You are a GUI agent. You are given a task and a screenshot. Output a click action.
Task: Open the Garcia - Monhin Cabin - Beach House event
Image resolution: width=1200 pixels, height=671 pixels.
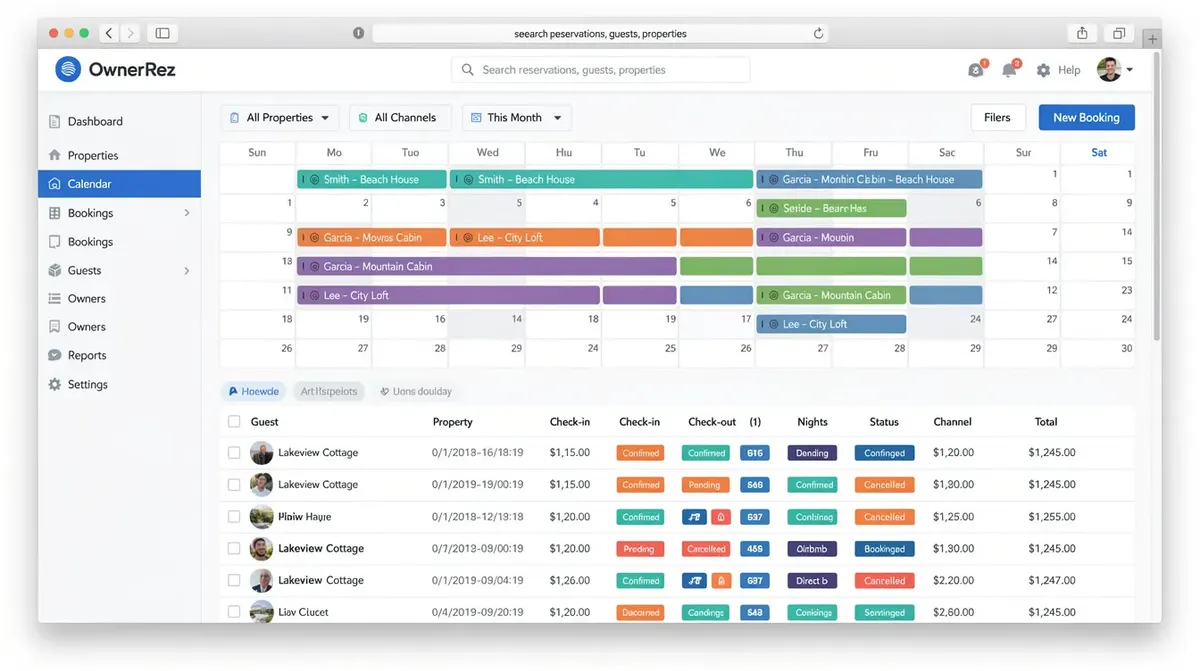tap(869, 180)
